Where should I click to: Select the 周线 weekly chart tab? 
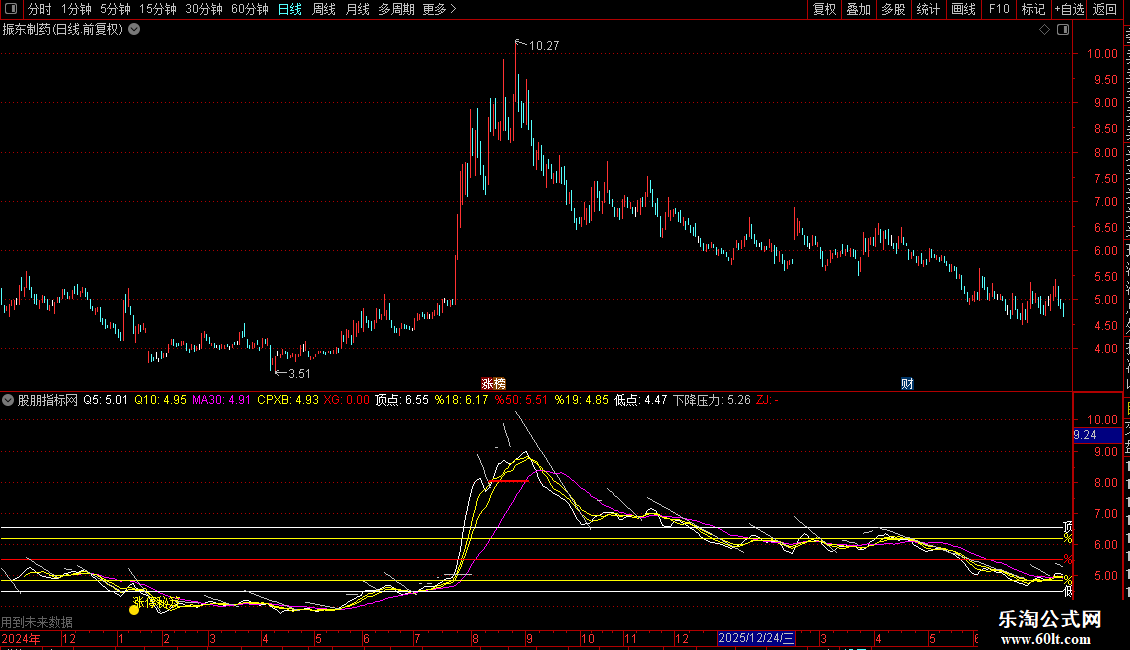(324, 9)
